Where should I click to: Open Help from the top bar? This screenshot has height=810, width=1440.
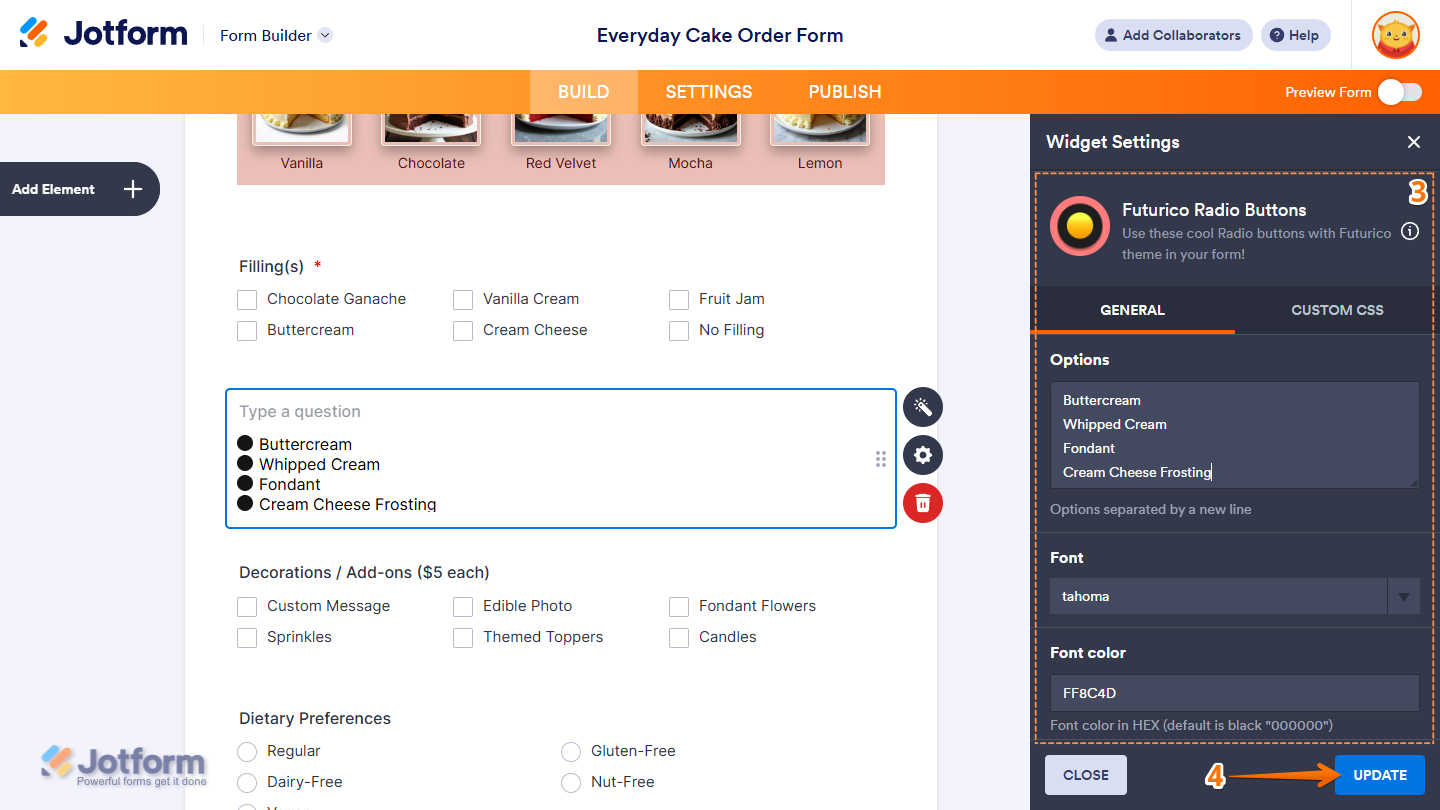1295,35
